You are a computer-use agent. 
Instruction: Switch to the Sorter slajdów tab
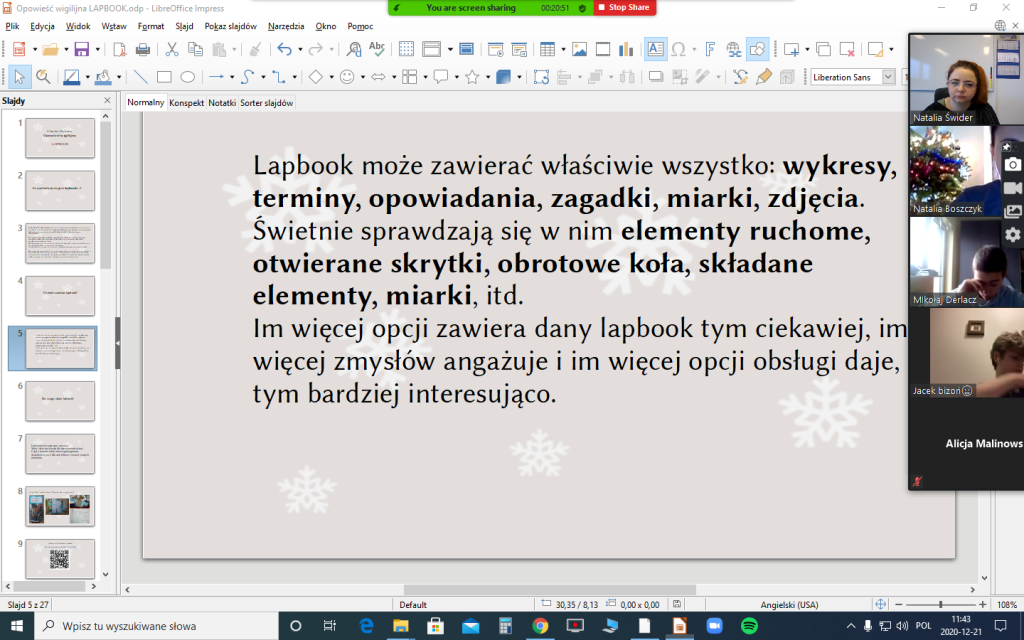coord(266,103)
